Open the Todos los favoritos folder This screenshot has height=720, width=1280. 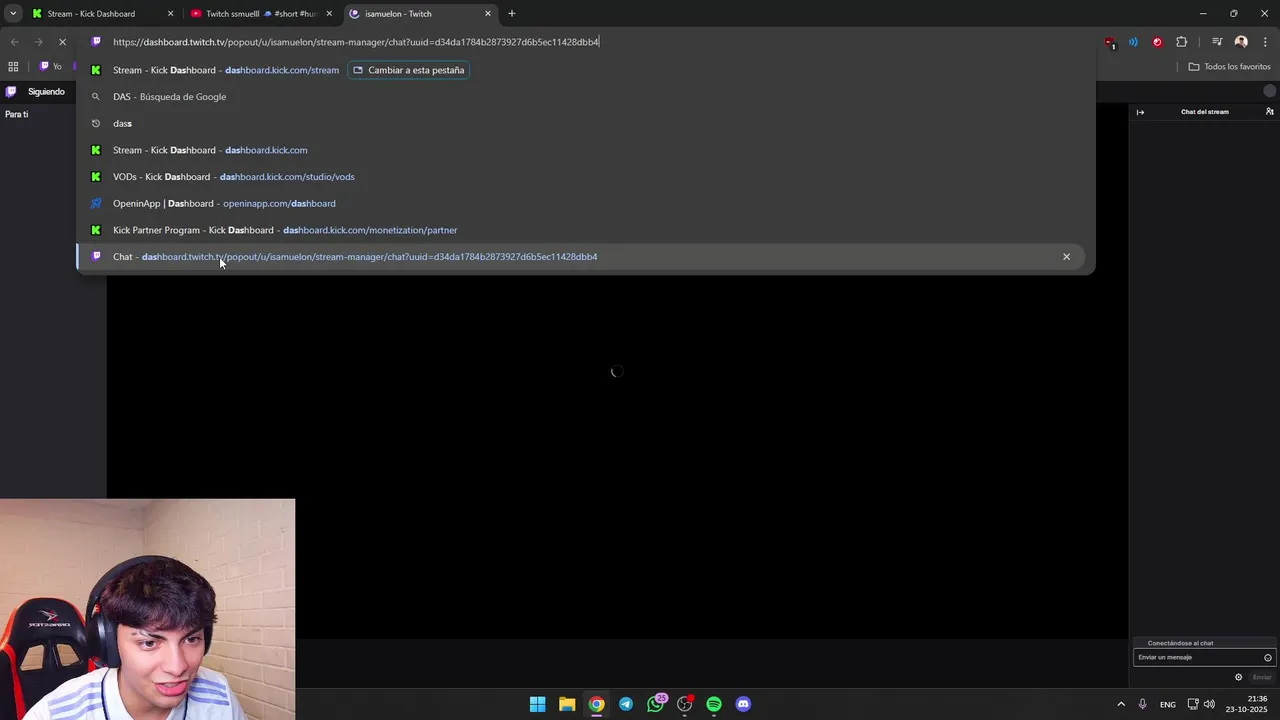pos(1230,67)
